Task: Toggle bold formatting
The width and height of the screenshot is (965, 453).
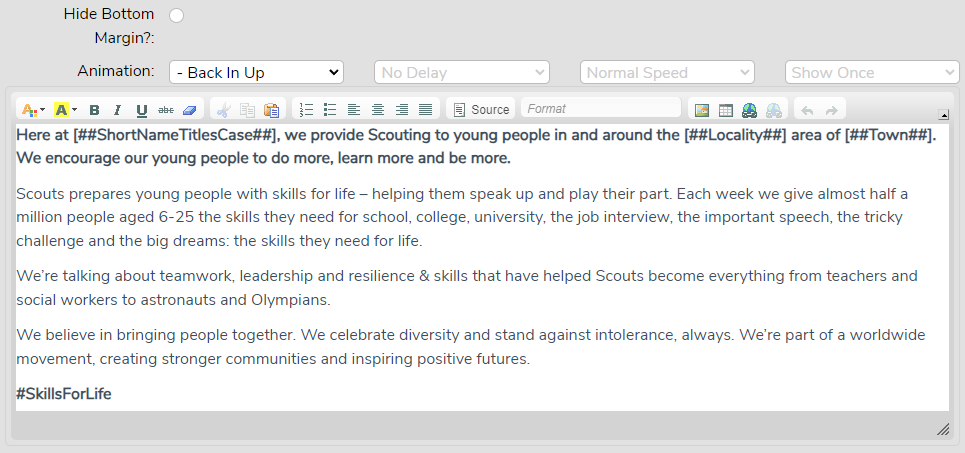Action: [x=94, y=110]
